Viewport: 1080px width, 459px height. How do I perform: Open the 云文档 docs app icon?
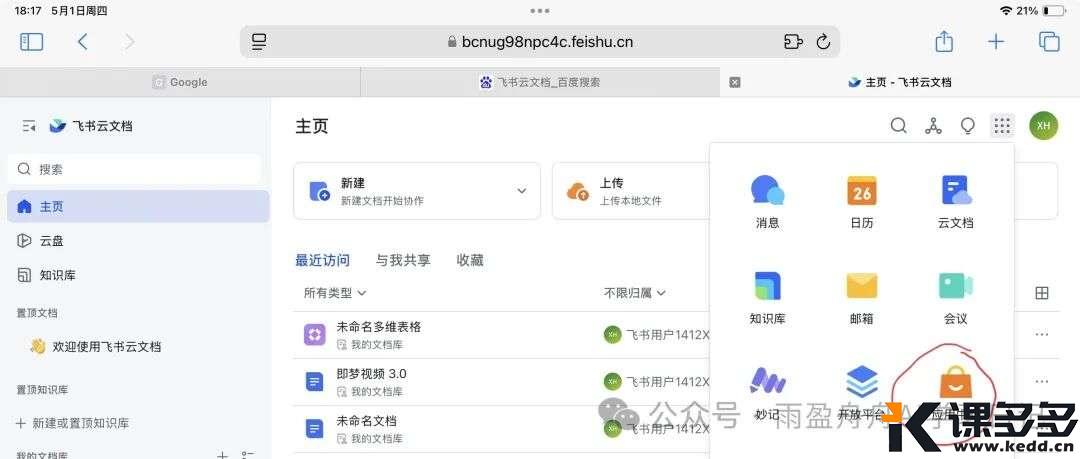point(955,191)
